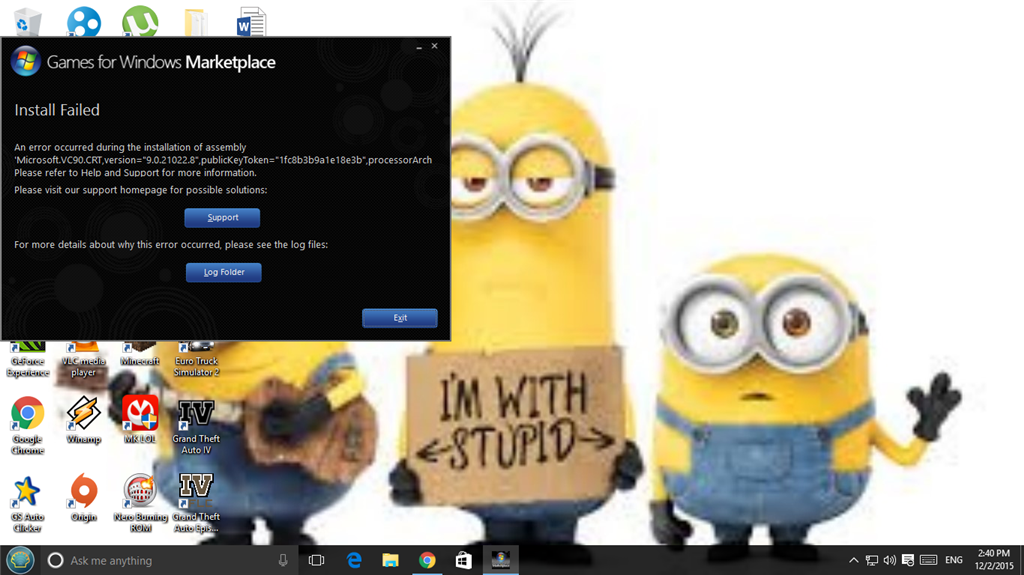Launch Origin desktop shortcut
1024x575 pixels.
[84, 498]
